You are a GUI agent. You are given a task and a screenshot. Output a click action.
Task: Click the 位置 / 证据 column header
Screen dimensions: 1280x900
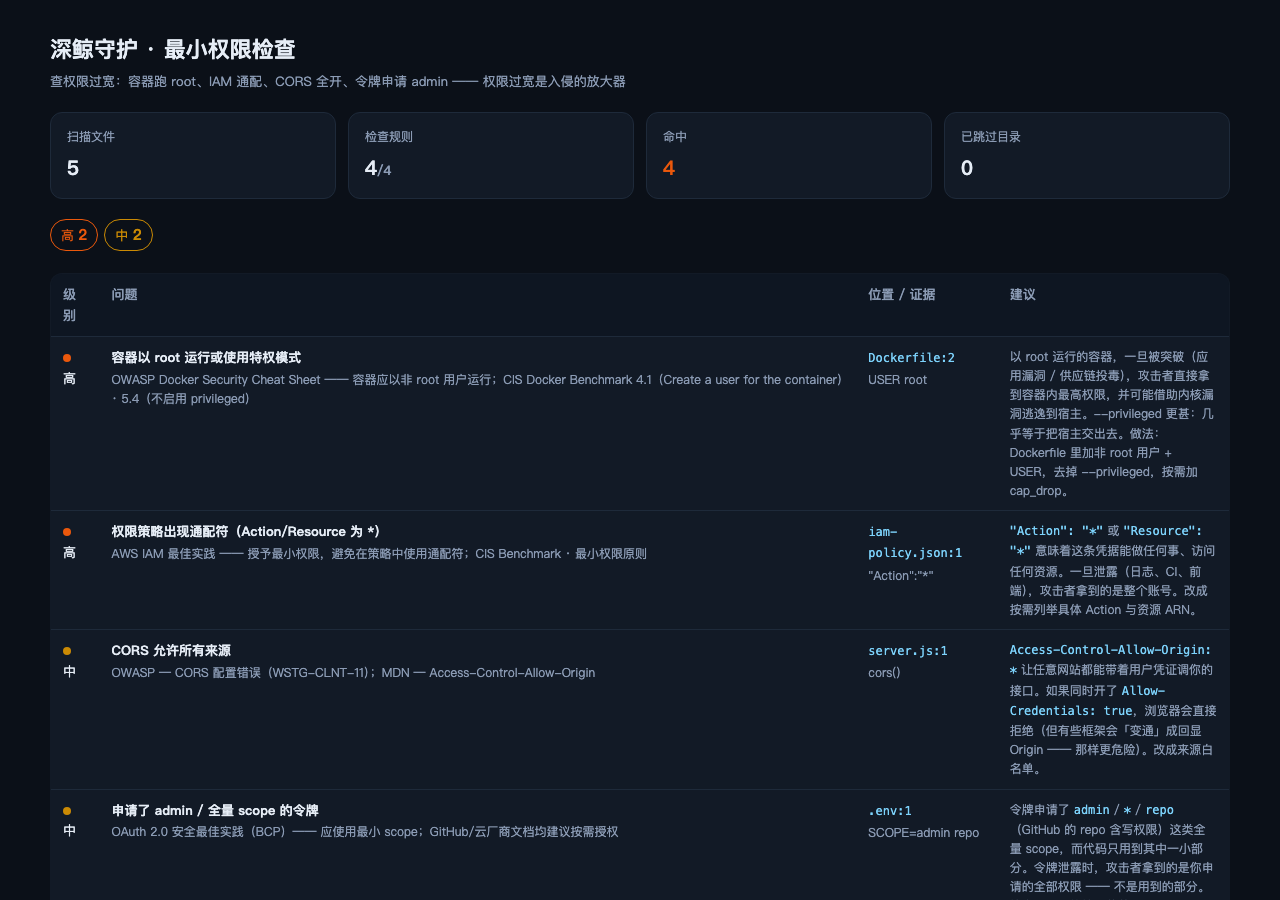[902, 295]
